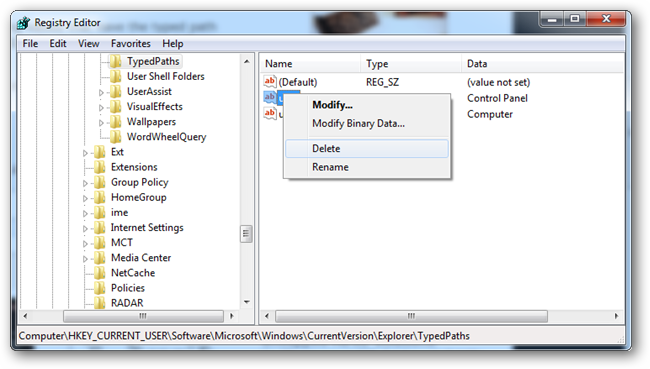650x369 pixels.
Task: Click the UserAssist folder icon
Action: (116, 92)
